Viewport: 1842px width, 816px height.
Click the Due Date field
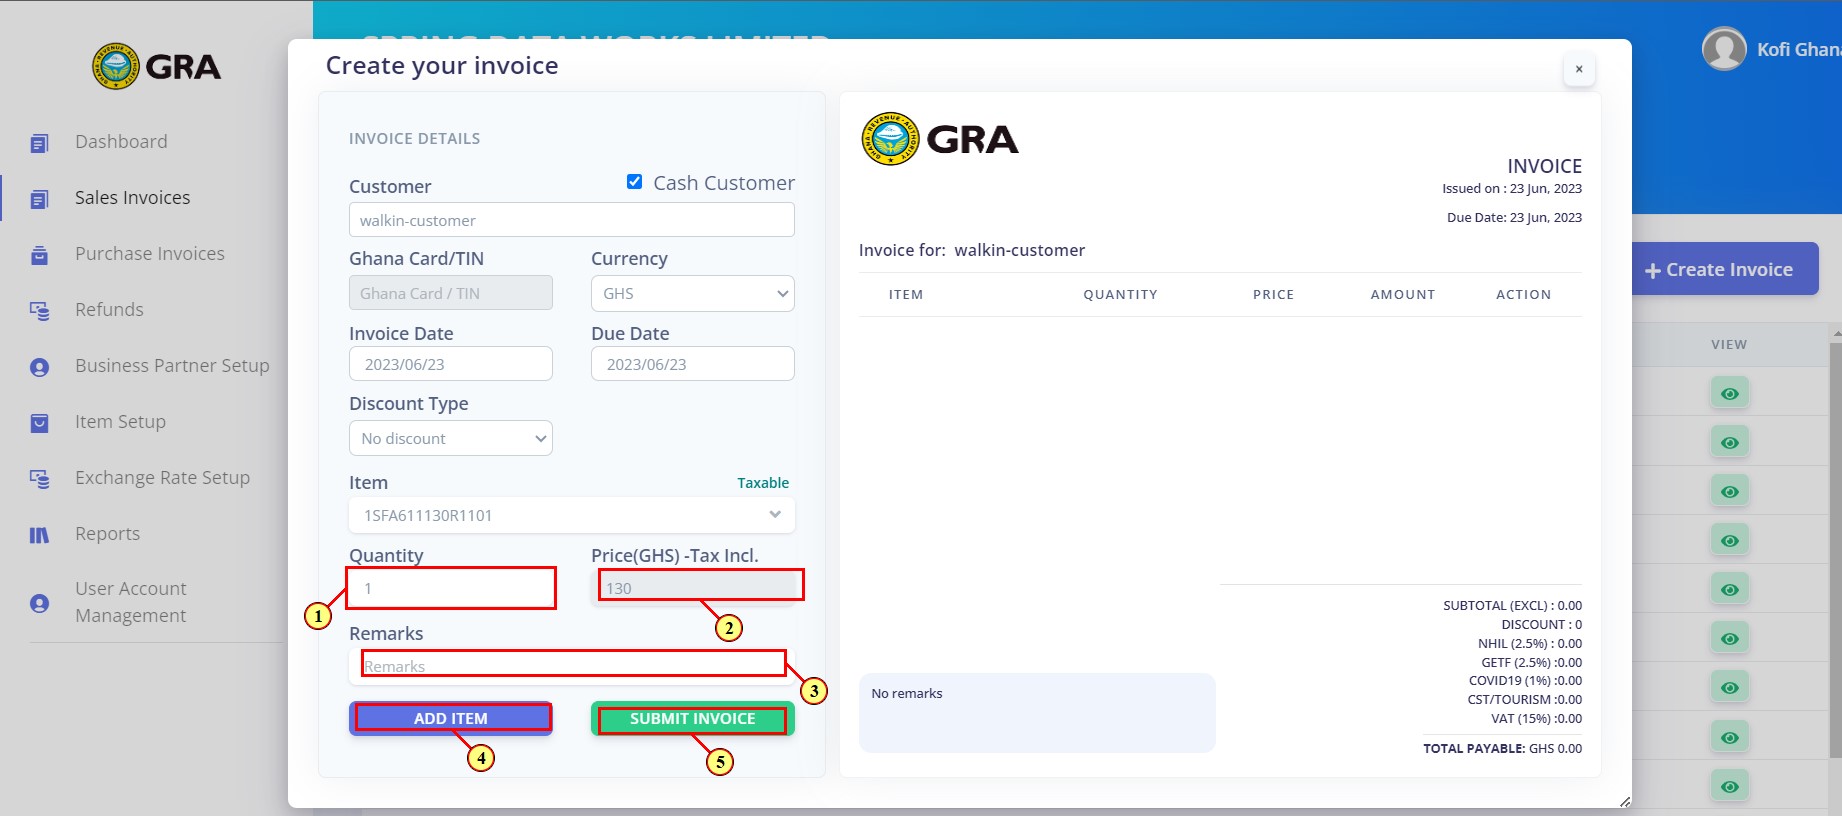[693, 364]
